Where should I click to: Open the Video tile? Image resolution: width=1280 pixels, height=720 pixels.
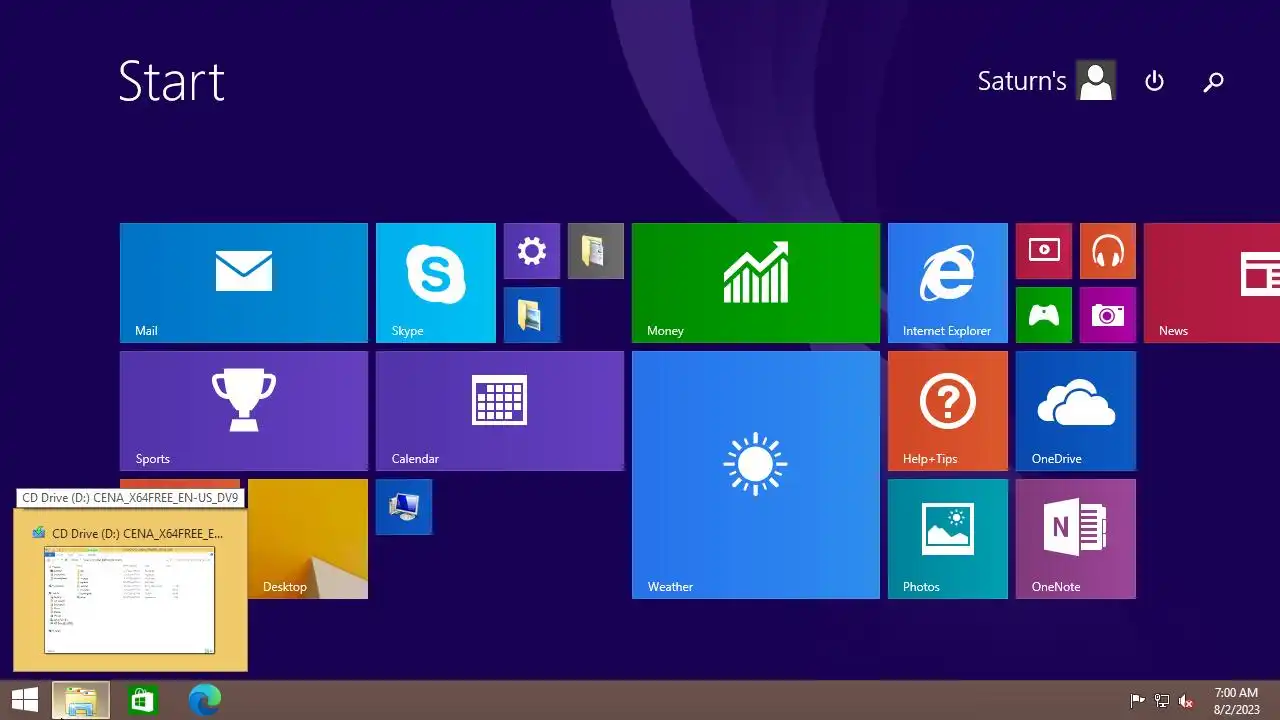pos(1044,251)
